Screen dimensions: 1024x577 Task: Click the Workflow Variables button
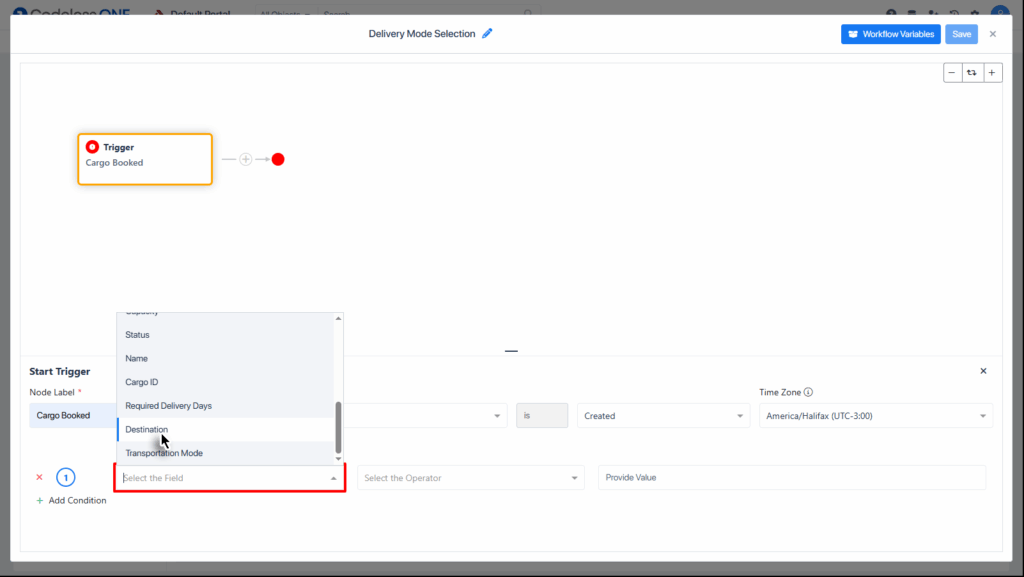890,33
